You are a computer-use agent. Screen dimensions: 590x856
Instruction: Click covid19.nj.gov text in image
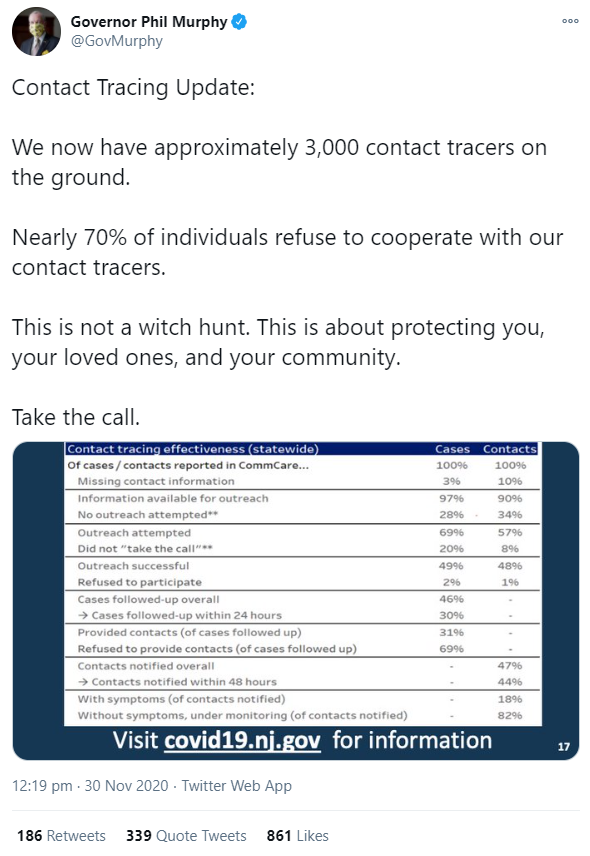pos(242,741)
